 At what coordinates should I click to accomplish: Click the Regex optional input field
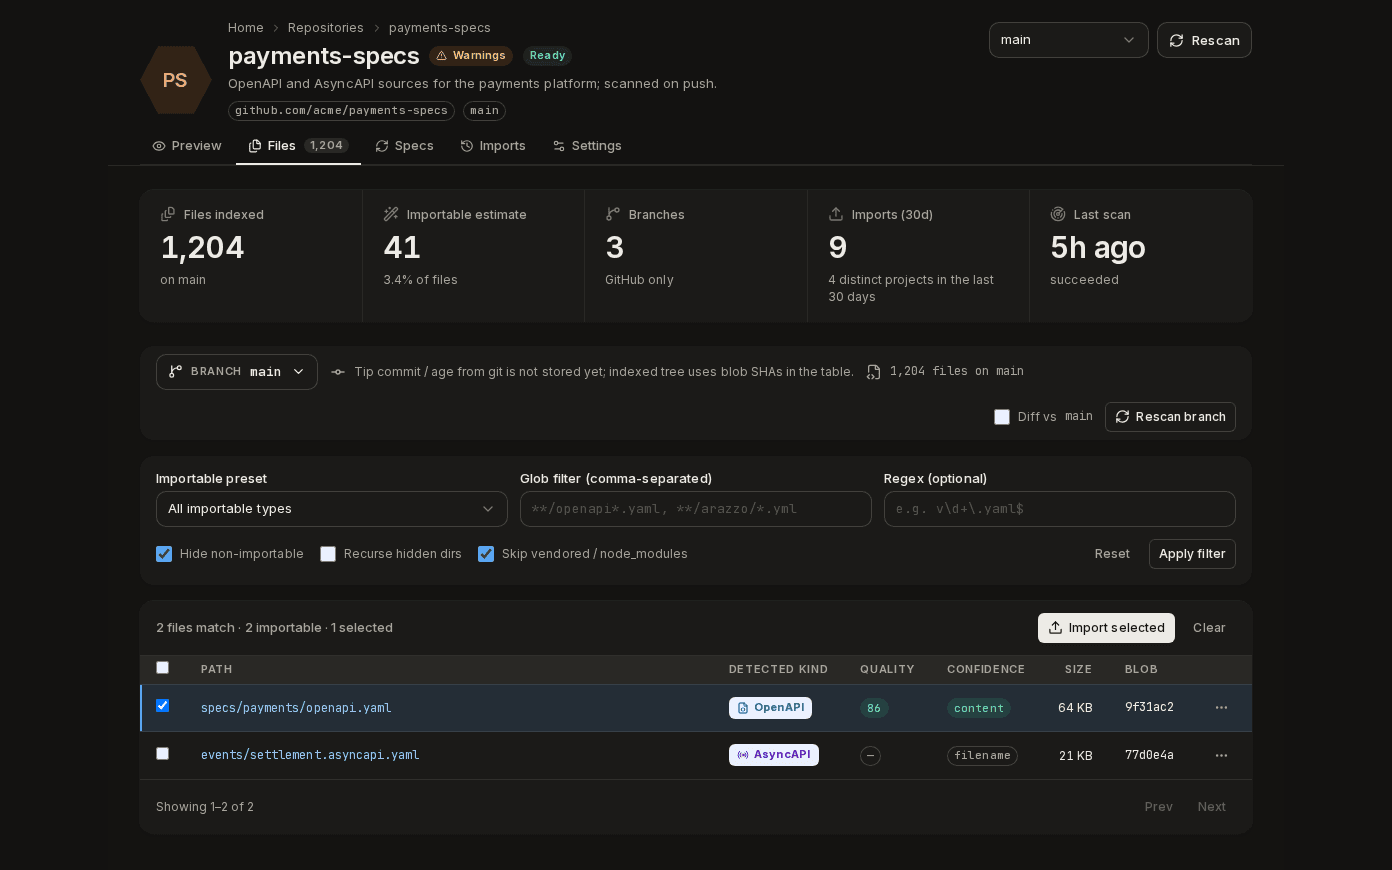(1060, 509)
